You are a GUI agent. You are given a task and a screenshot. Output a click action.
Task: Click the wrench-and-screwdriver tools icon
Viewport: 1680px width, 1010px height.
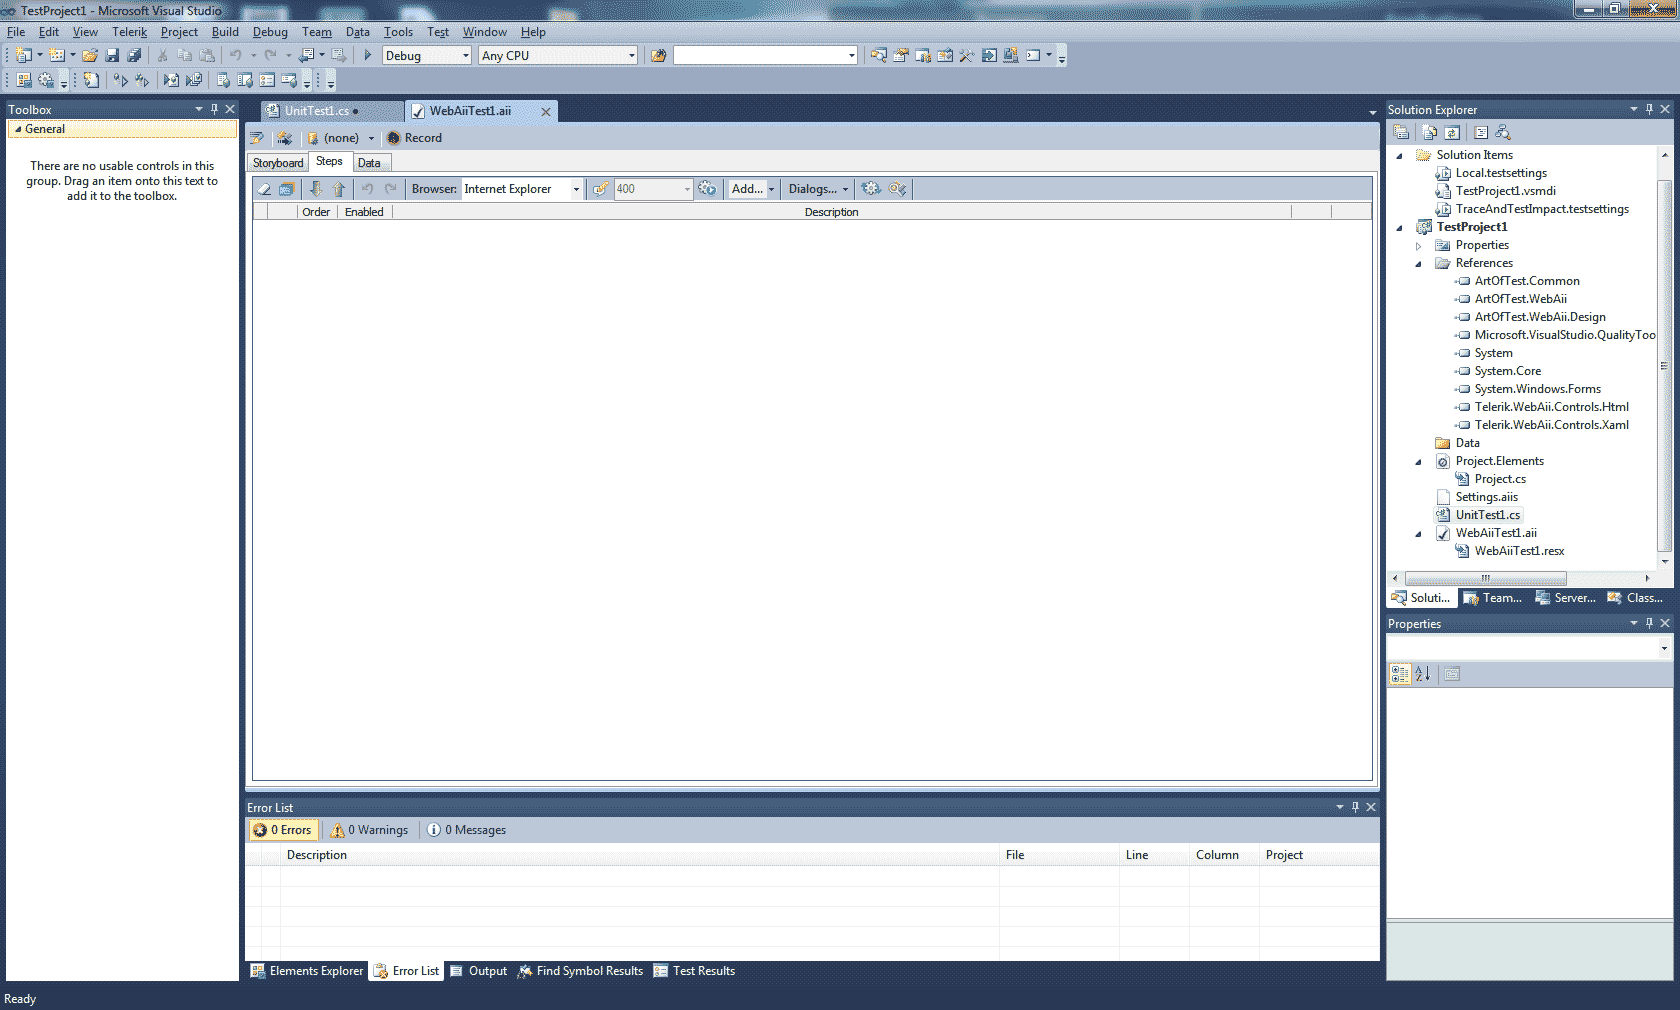[x=966, y=56]
